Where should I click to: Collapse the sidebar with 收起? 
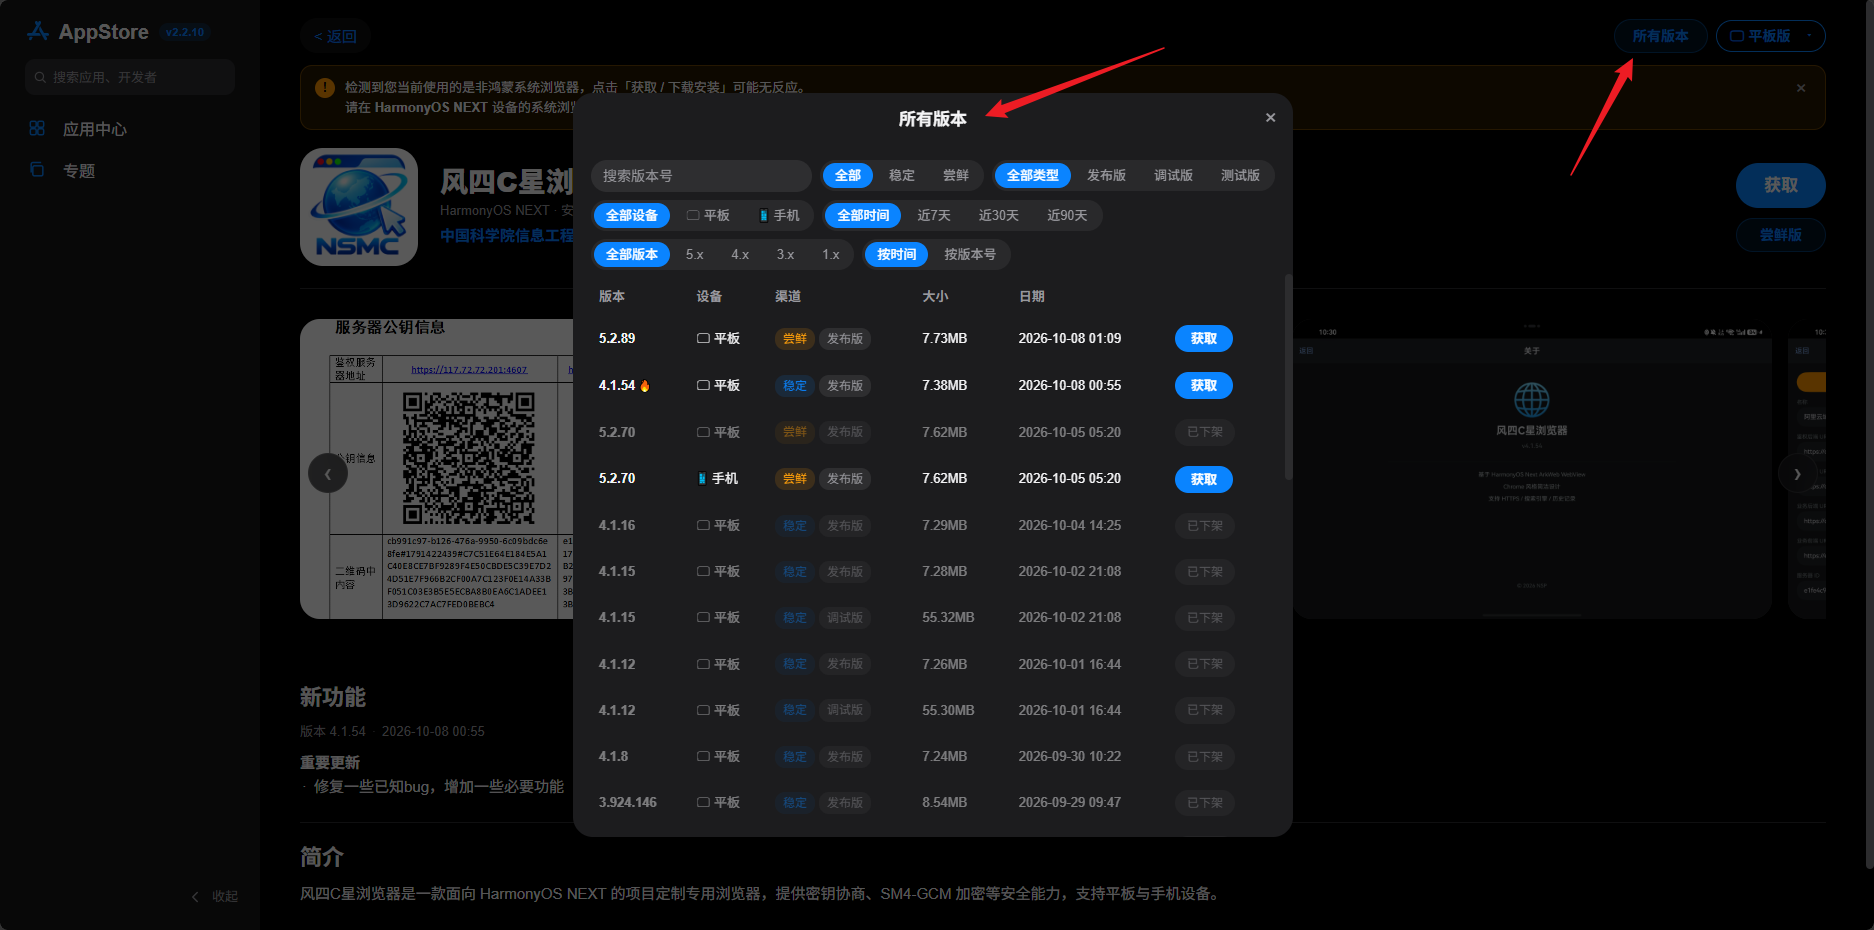click(x=215, y=896)
